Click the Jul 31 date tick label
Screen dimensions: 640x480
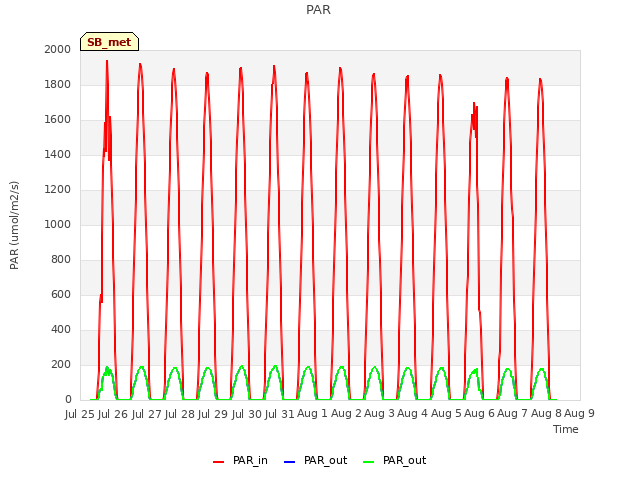(x=280, y=414)
